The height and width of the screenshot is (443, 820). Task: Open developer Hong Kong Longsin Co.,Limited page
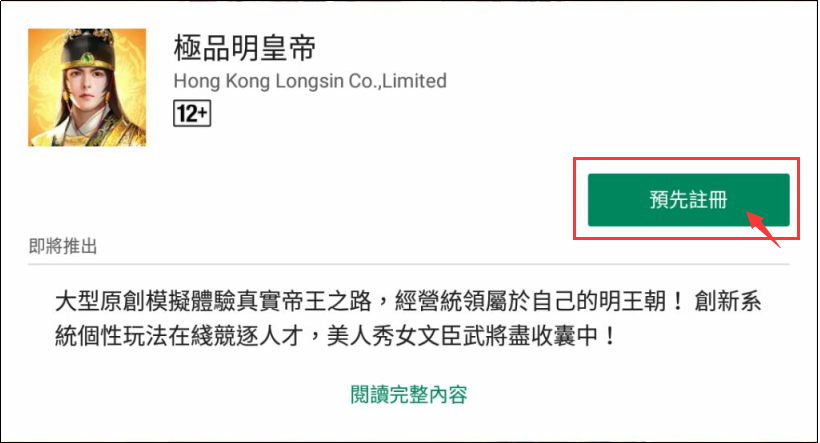[310, 81]
